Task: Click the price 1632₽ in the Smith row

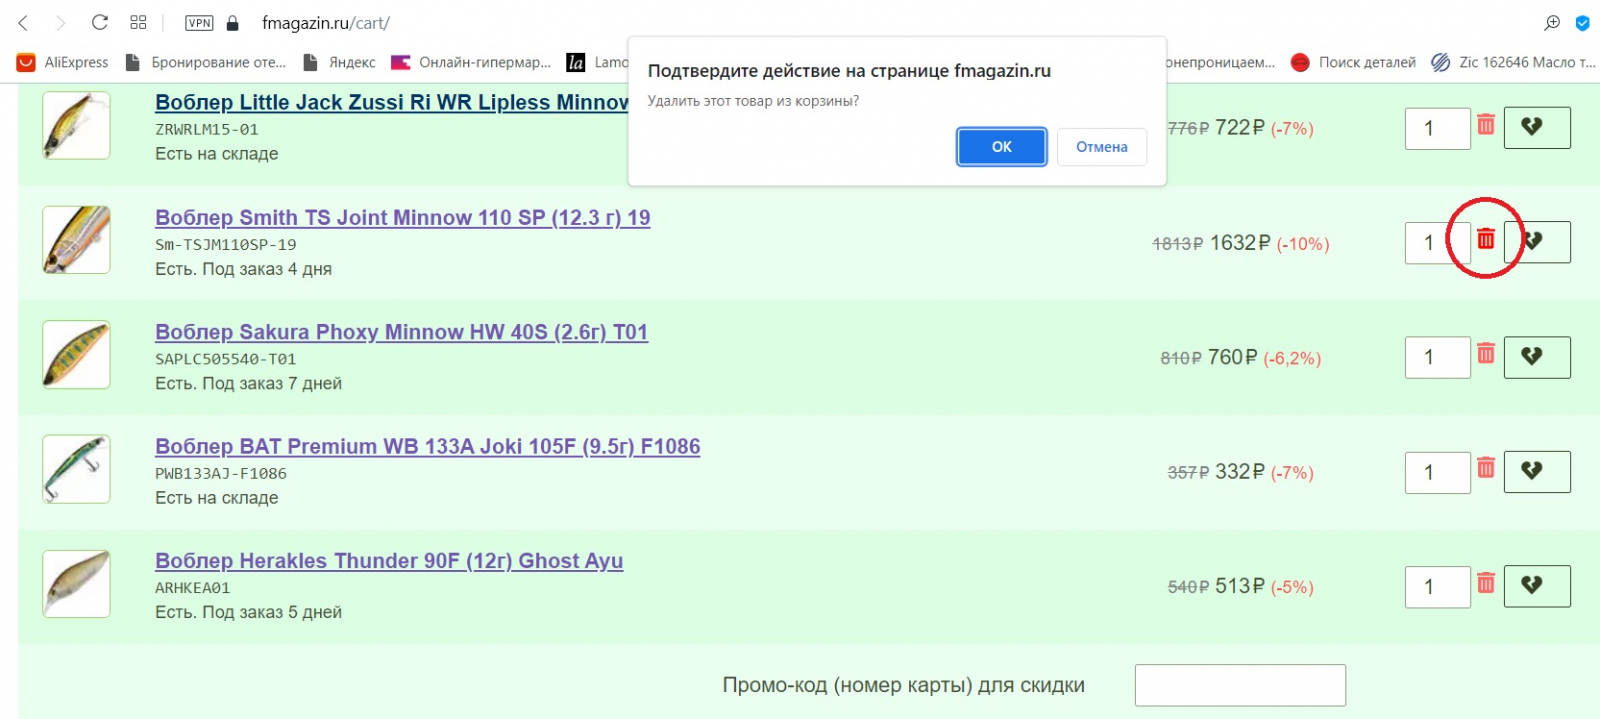Action: (x=1240, y=243)
